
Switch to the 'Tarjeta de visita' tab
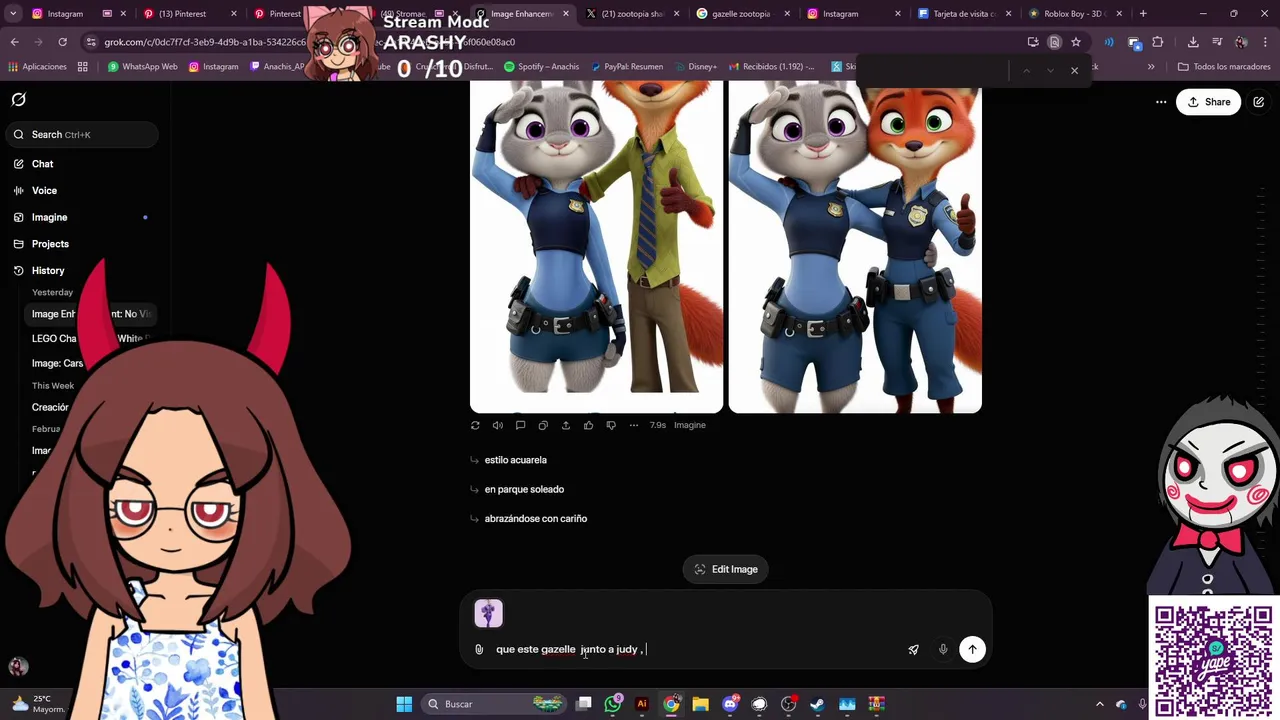pos(964,14)
